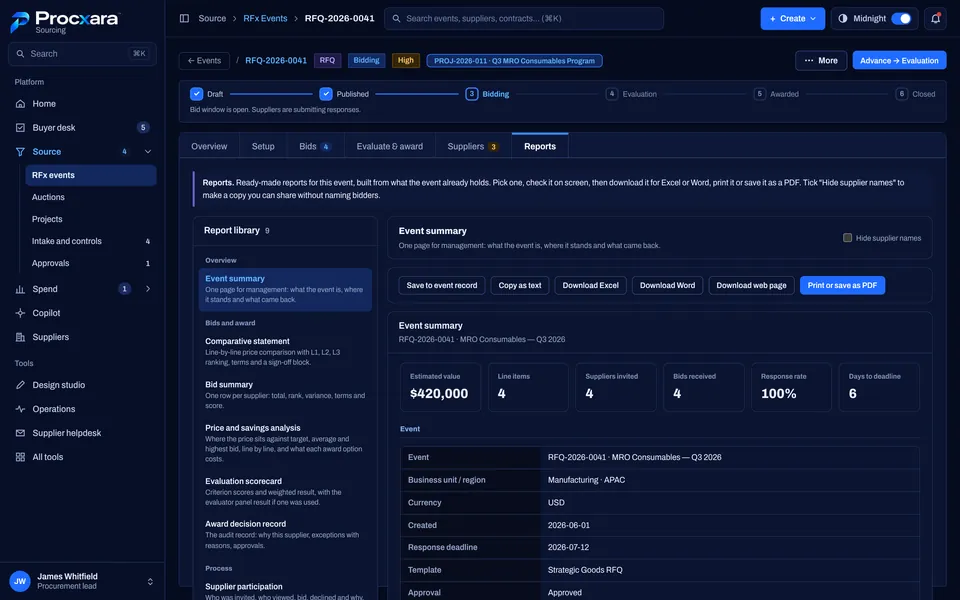Screen dimensions: 960x600
Task: Click the Operations pulse icon
Action: pos(20,409)
